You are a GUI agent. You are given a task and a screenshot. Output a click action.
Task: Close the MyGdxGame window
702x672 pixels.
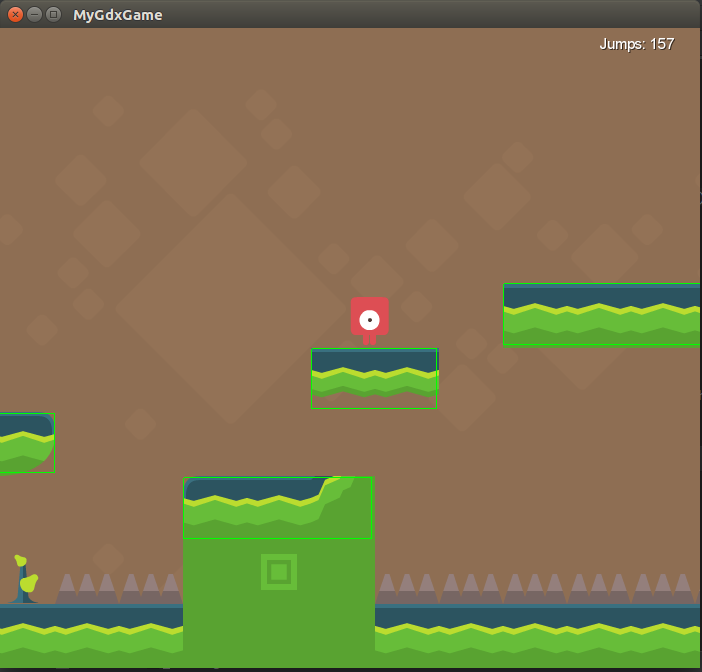pyautogui.click(x=15, y=15)
